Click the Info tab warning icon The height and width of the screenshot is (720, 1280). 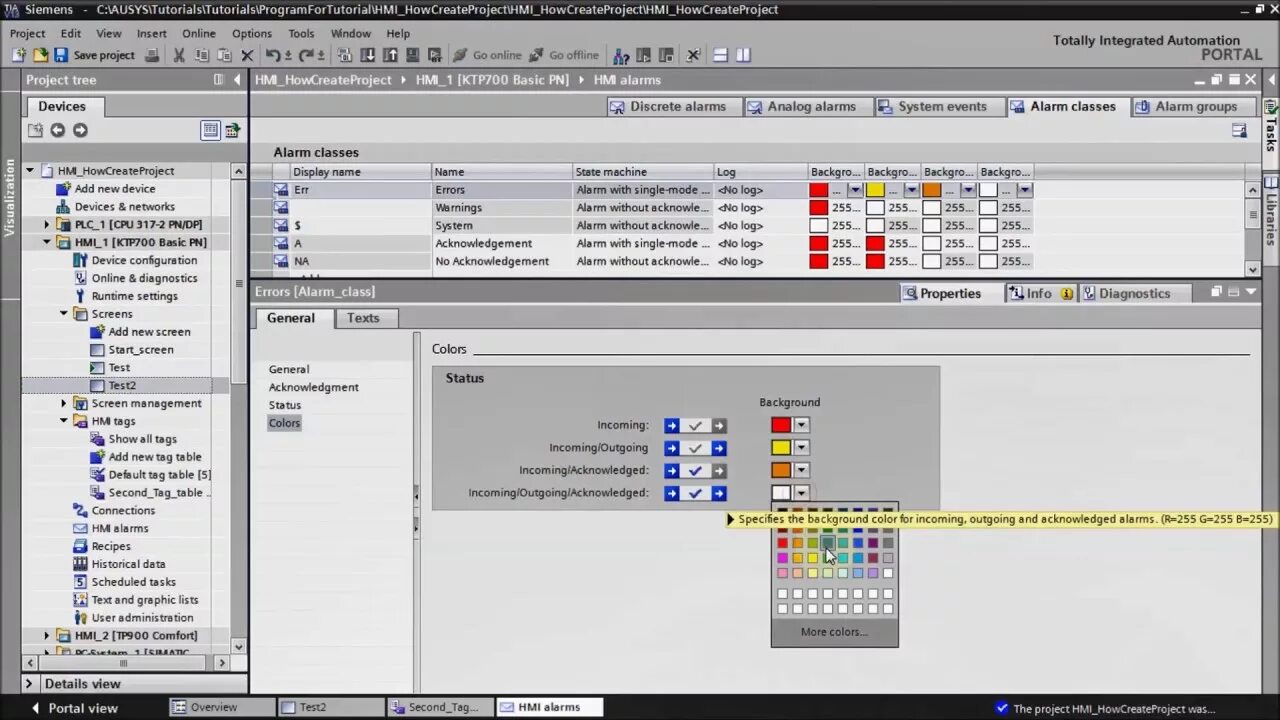coord(1067,293)
